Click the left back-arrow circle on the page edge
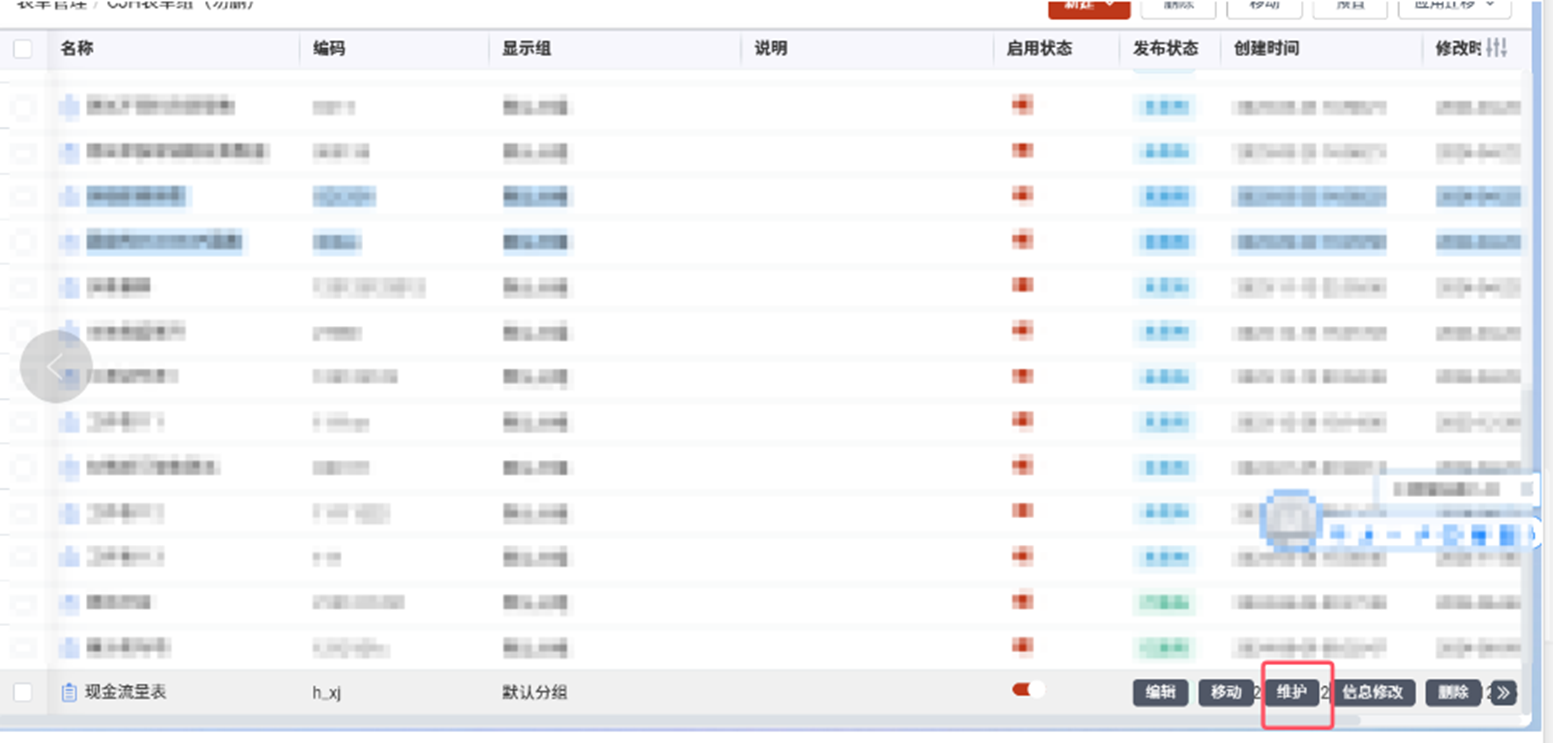 click(55, 367)
